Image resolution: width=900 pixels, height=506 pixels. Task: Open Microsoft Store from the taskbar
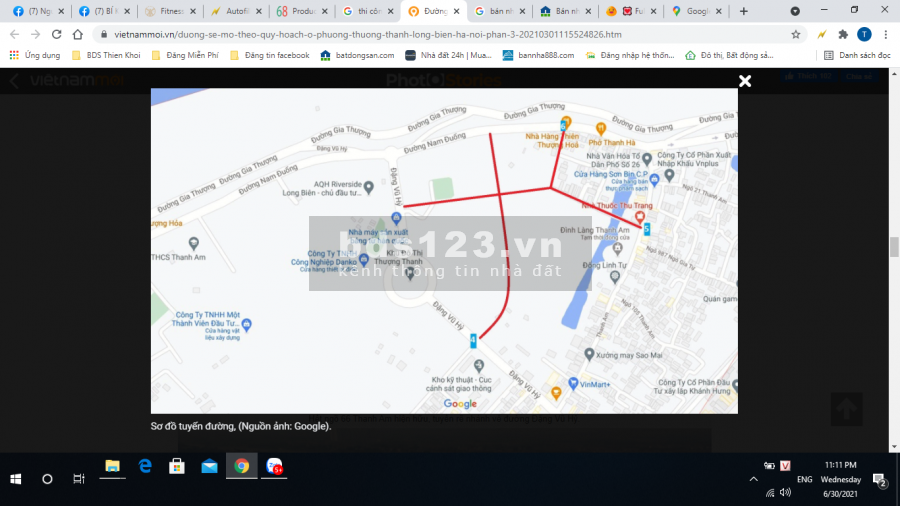[177, 466]
